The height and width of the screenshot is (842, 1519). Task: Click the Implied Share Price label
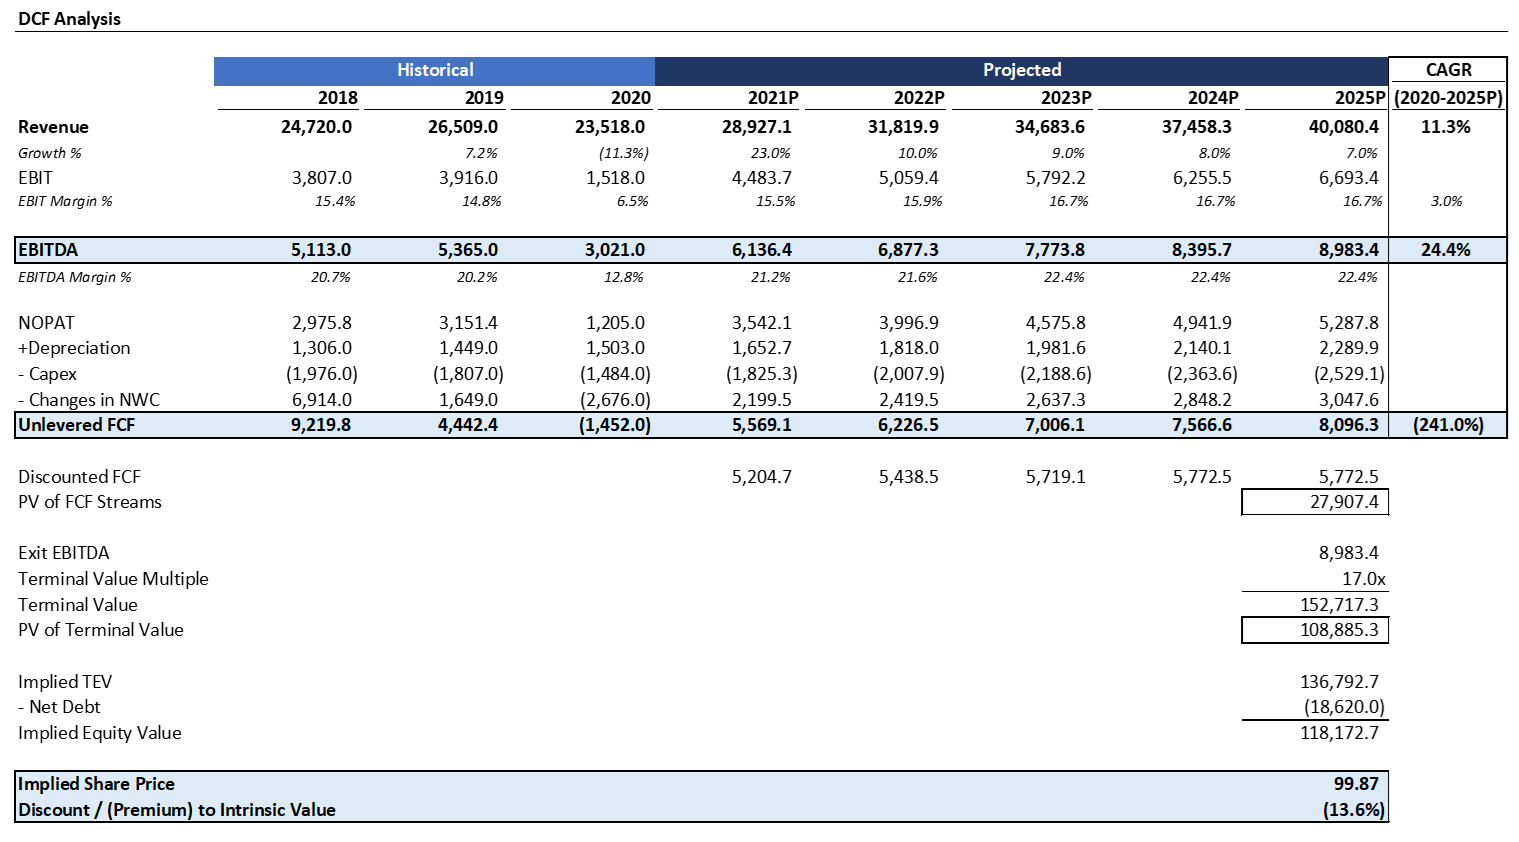pos(96,784)
